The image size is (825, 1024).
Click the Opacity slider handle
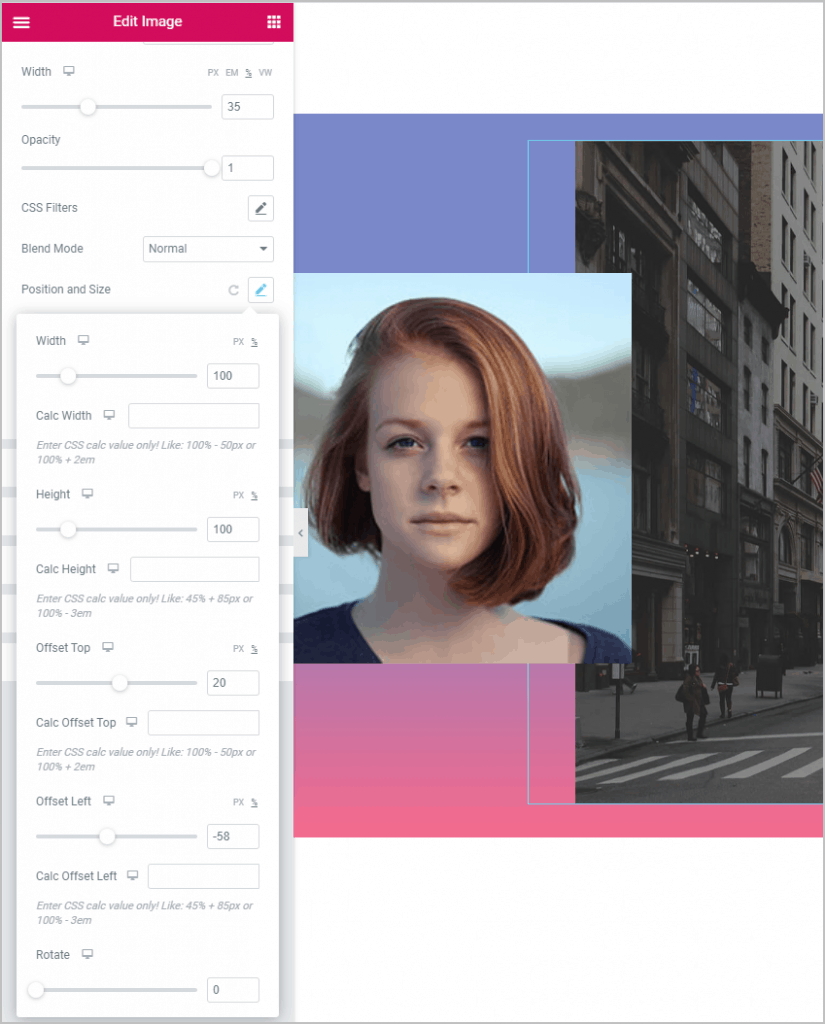(211, 168)
